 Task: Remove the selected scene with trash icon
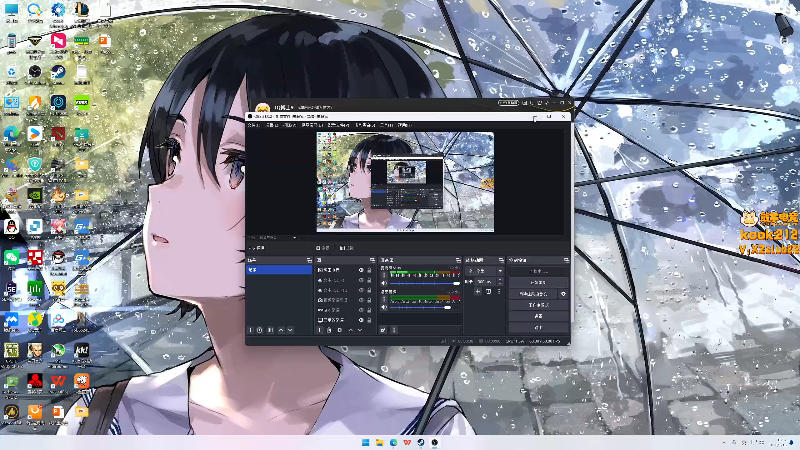(x=260, y=330)
